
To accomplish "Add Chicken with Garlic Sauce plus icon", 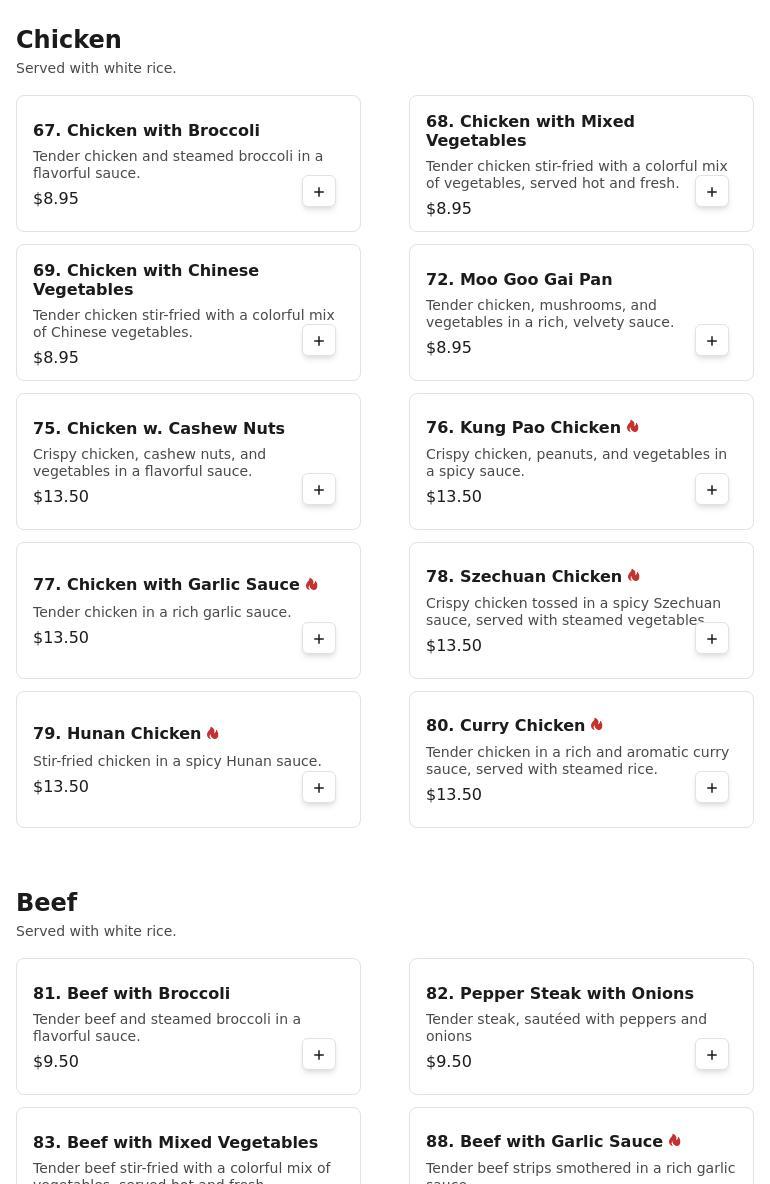I will click(x=319, y=639).
